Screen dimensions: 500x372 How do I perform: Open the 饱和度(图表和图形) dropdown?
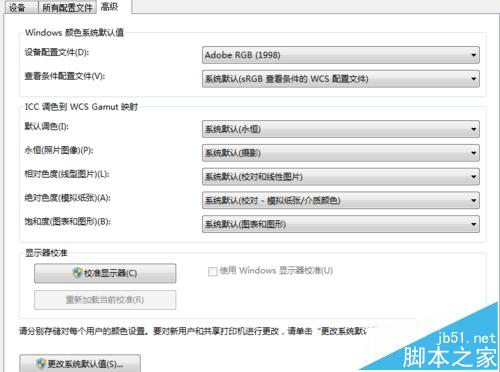click(x=341, y=224)
